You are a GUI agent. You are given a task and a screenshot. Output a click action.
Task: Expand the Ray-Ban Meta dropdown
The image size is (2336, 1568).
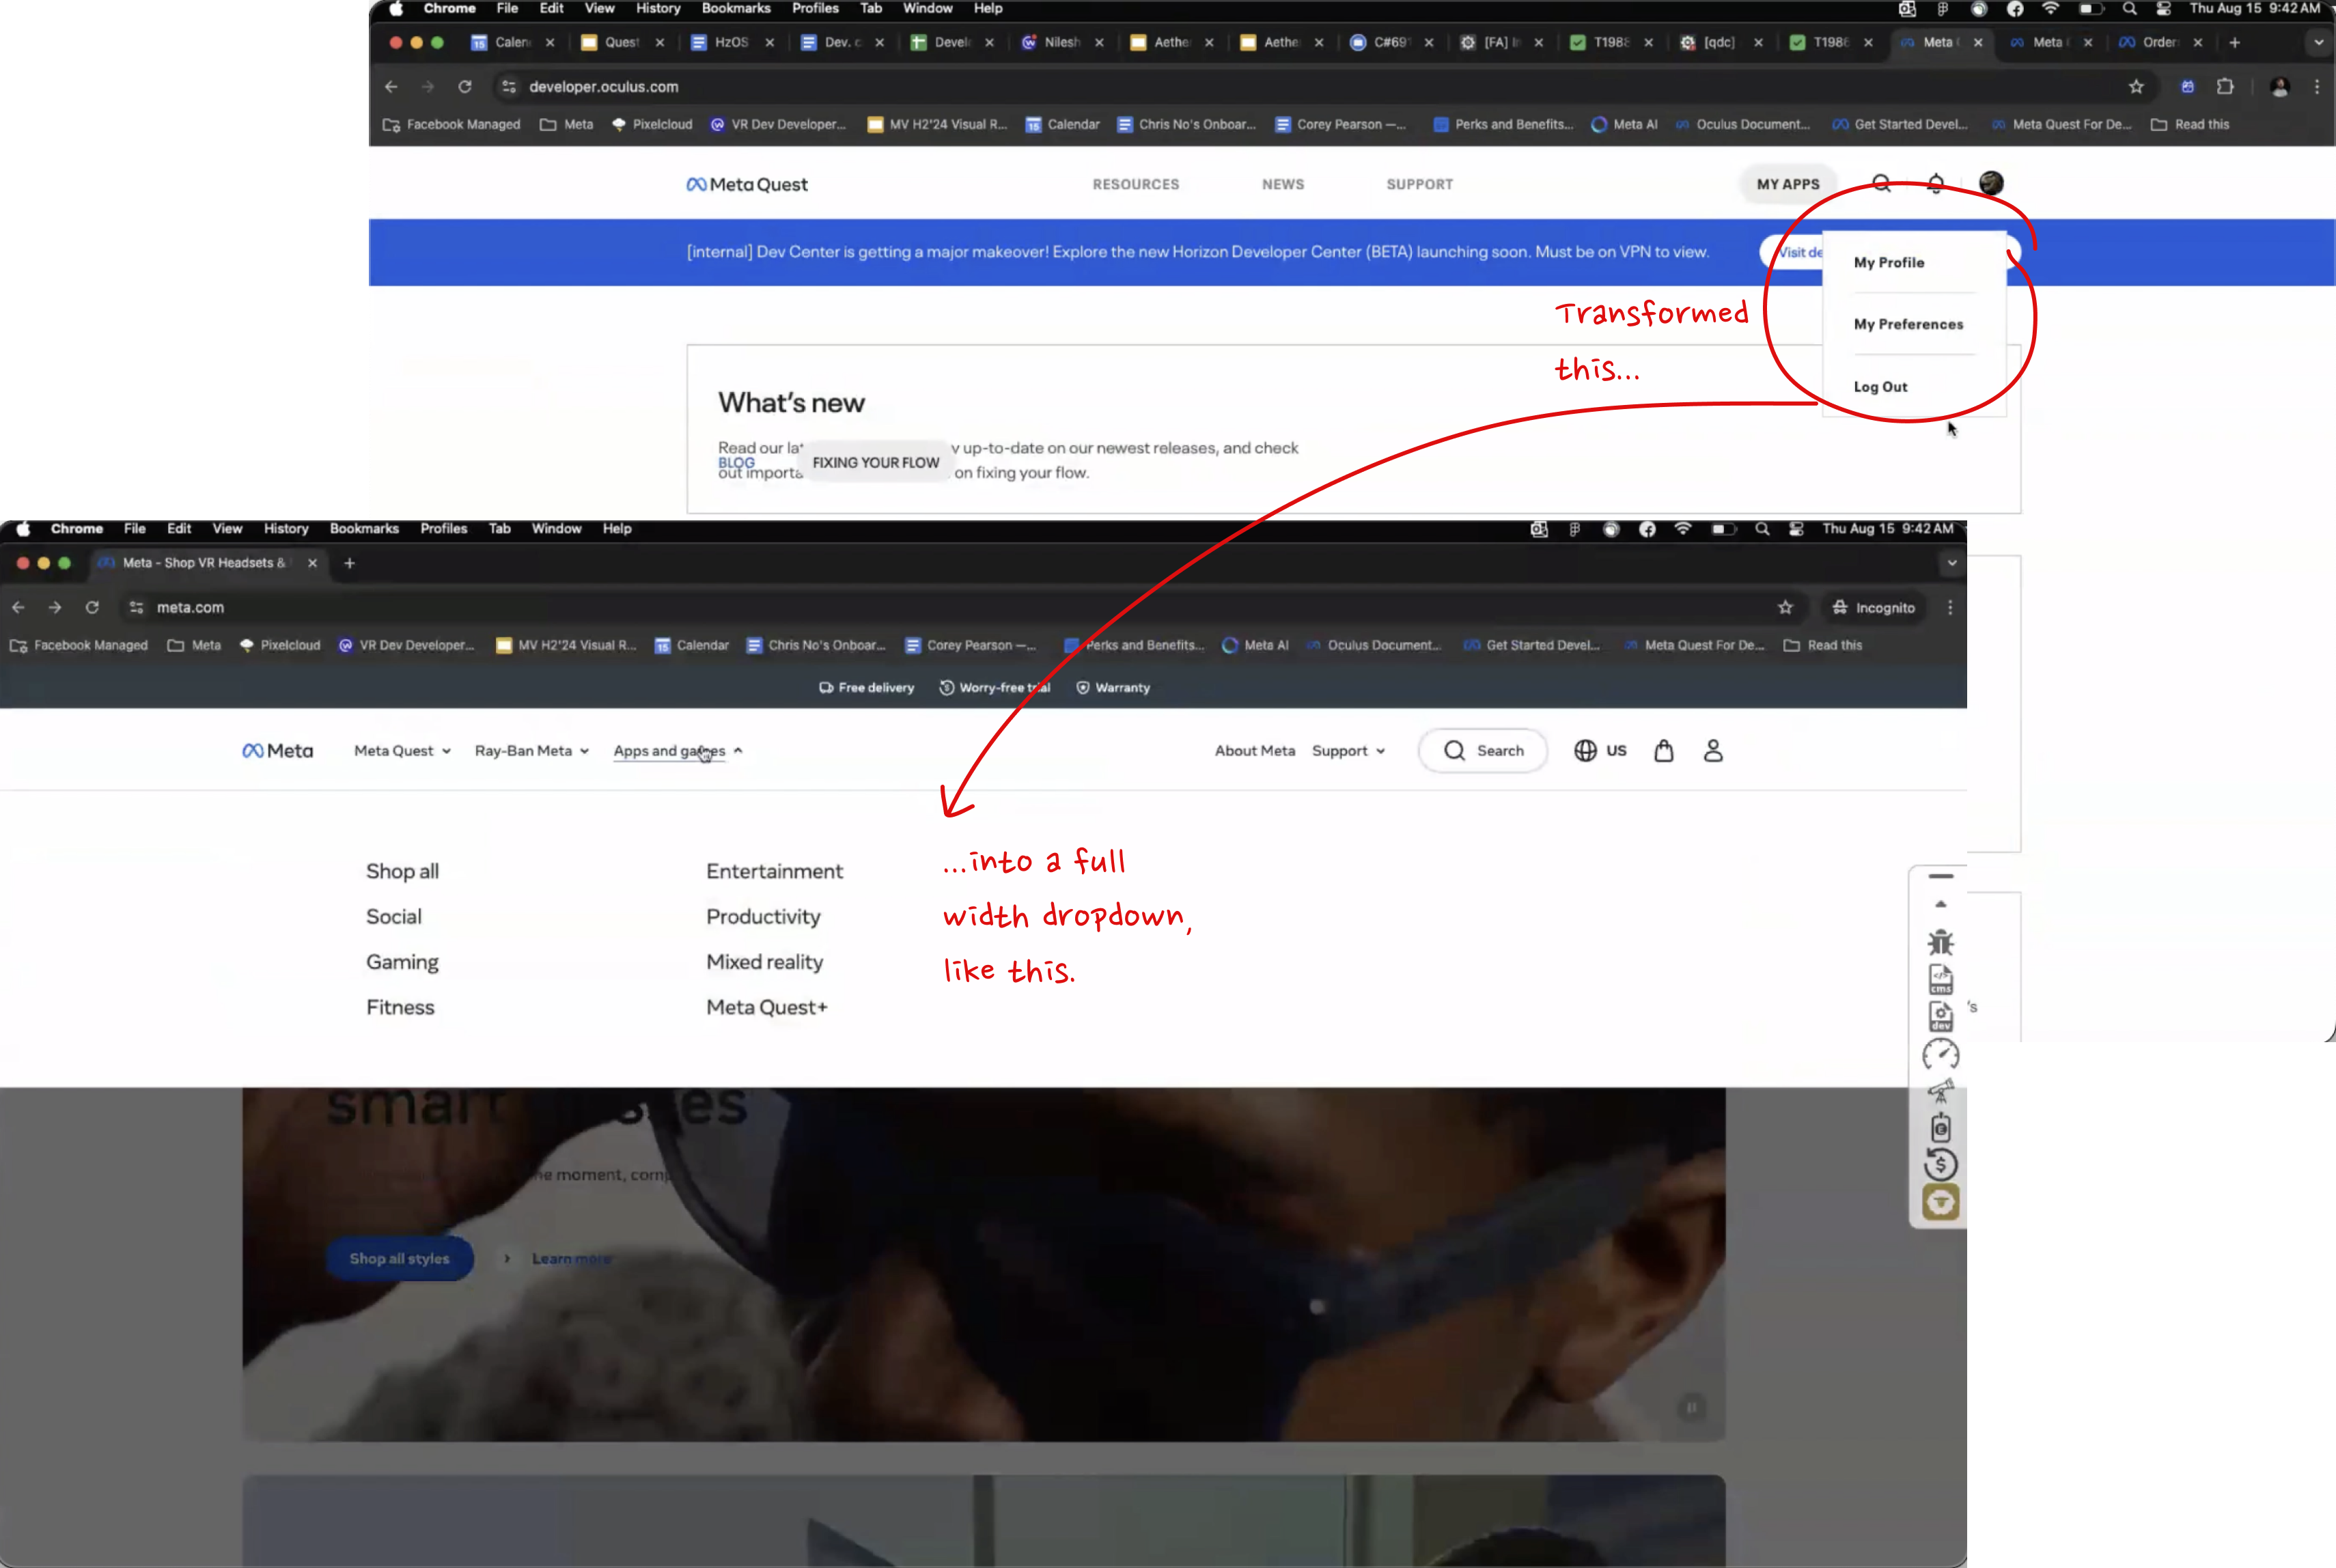pyautogui.click(x=531, y=751)
